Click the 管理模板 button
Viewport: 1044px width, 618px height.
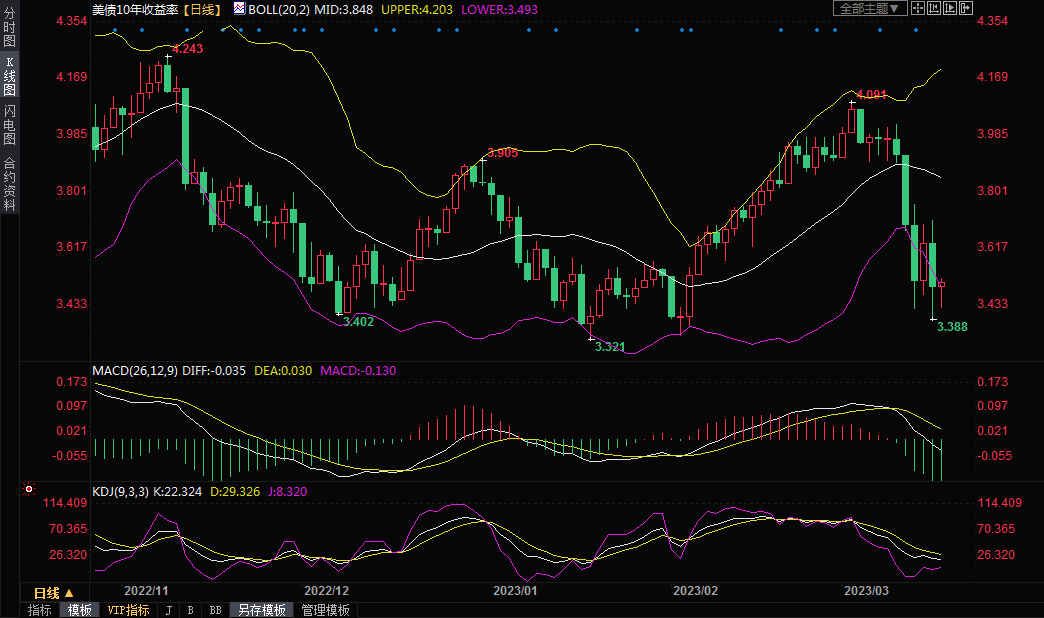point(326,610)
